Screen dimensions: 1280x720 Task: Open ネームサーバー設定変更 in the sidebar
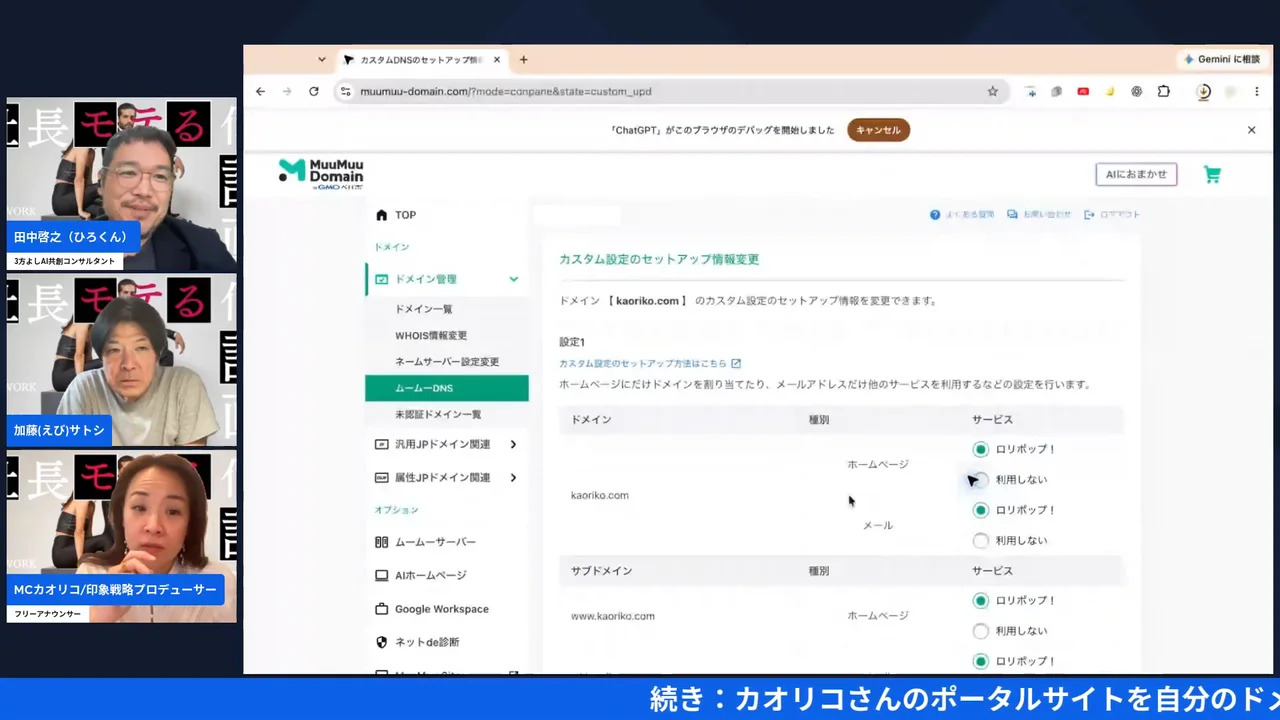pyautogui.click(x=446, y=362)
